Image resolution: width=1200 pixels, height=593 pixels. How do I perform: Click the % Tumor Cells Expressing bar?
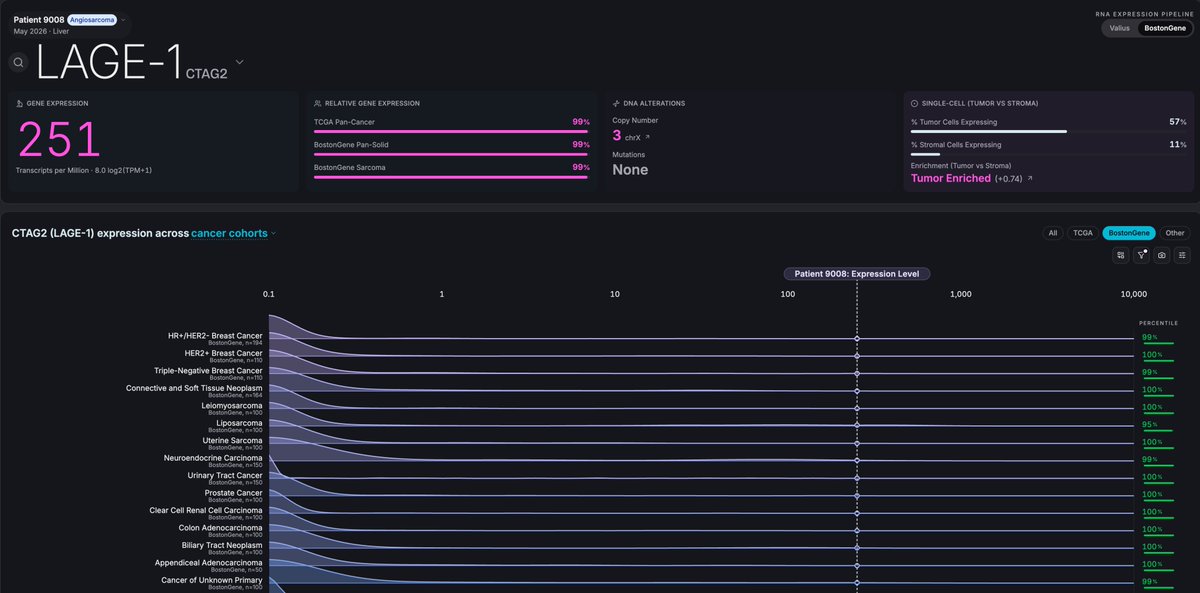pyautogui.click(x=1049, y=131)
